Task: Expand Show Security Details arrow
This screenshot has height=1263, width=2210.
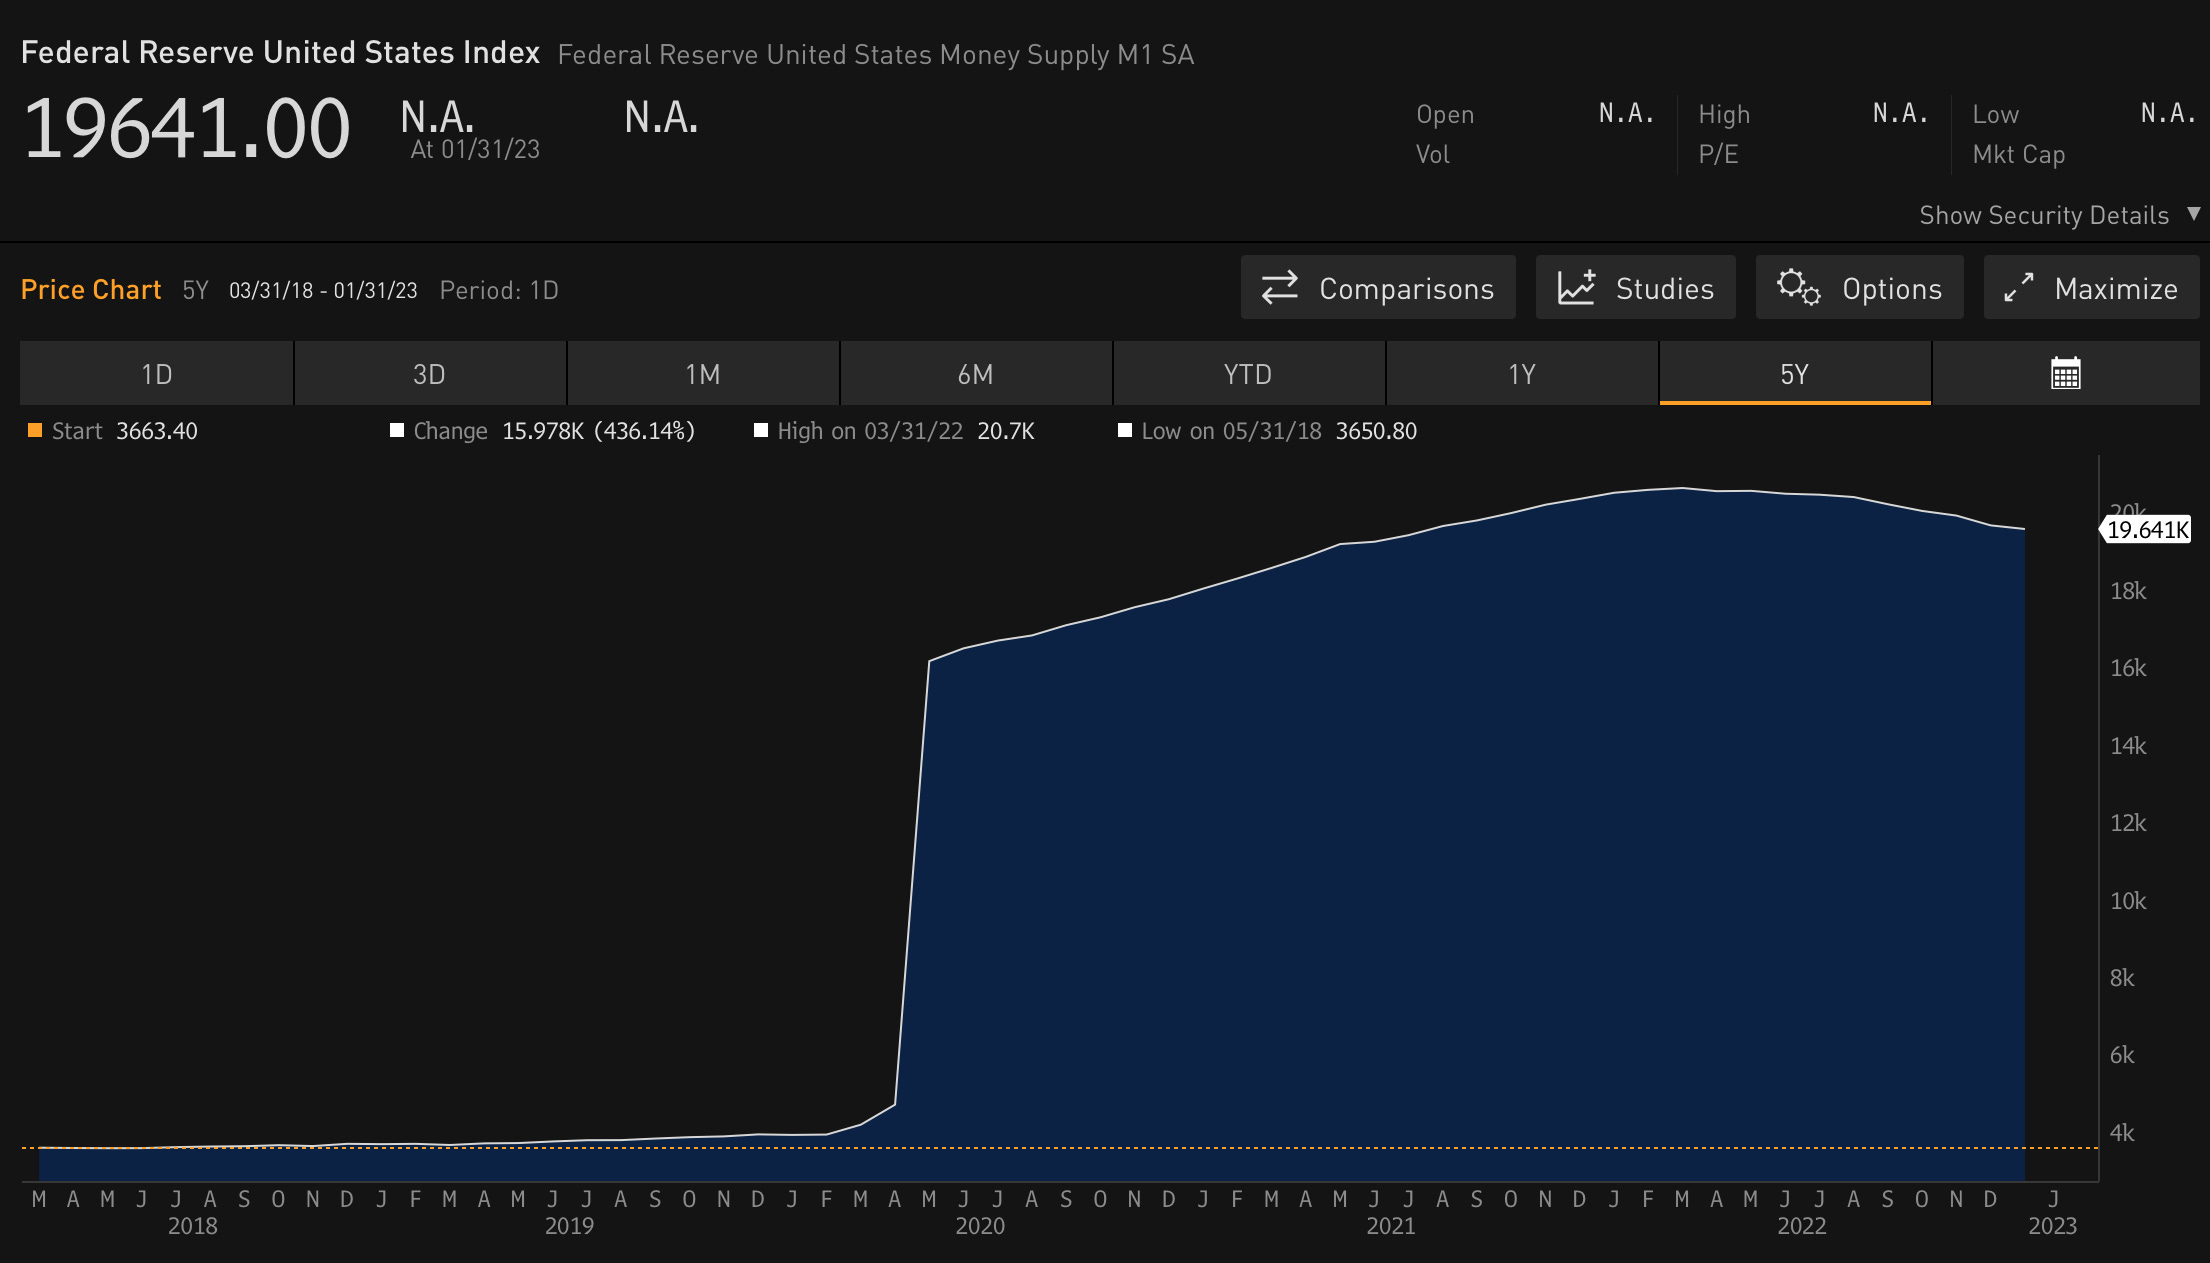Action: click(2194, 214)
